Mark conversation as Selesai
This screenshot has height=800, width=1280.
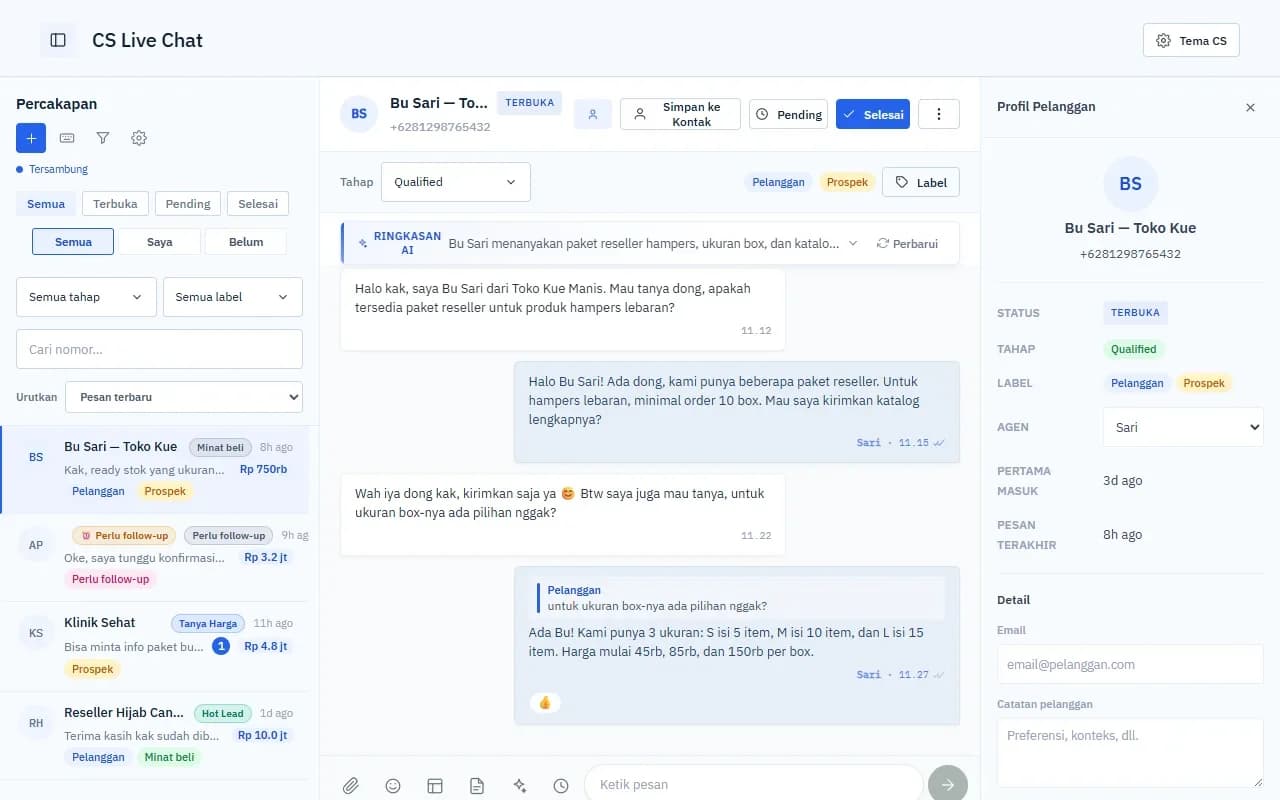[x=873, y=114]
